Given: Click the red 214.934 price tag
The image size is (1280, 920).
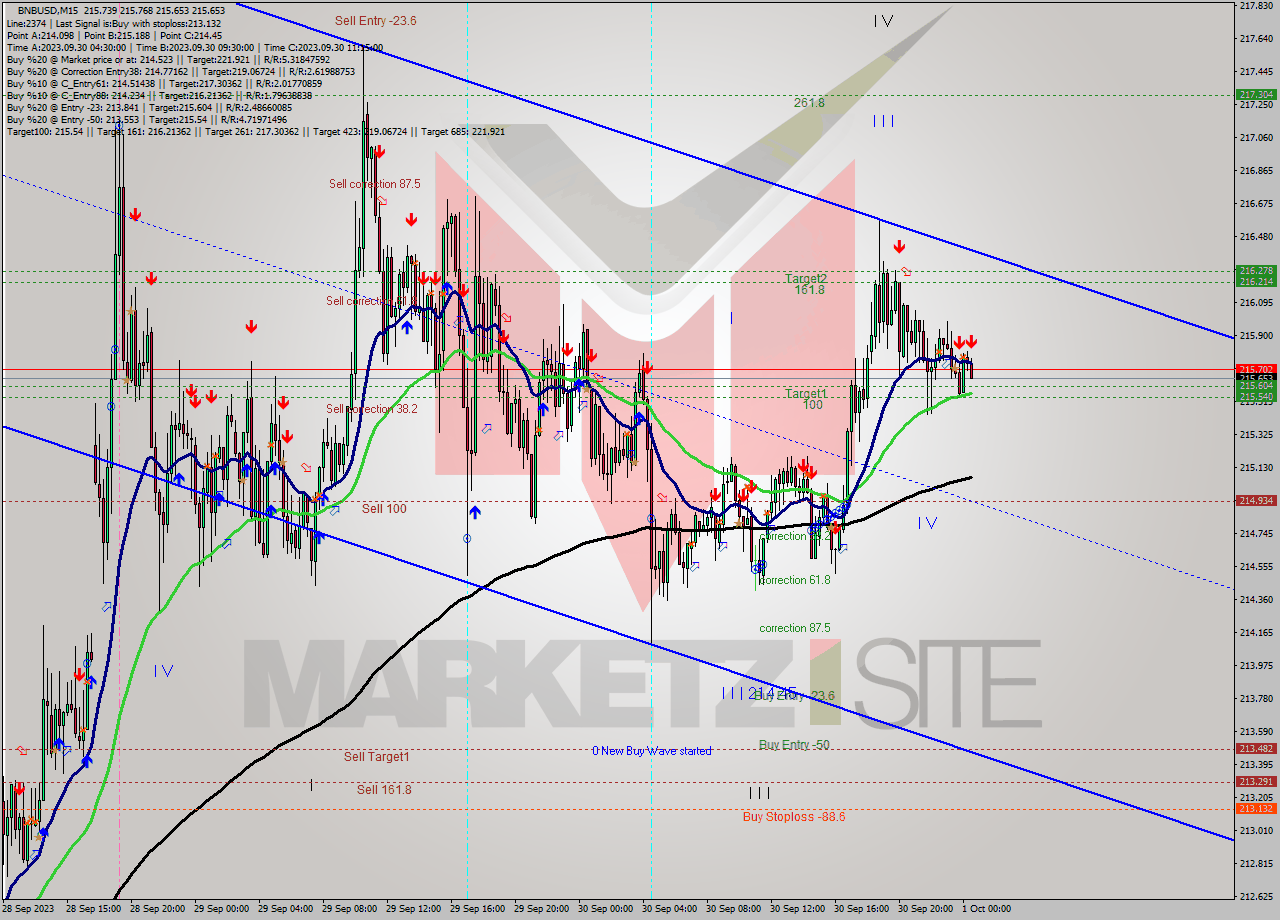Looking at the screenshot, I should pyautogui.click(x=1256, y=500).
